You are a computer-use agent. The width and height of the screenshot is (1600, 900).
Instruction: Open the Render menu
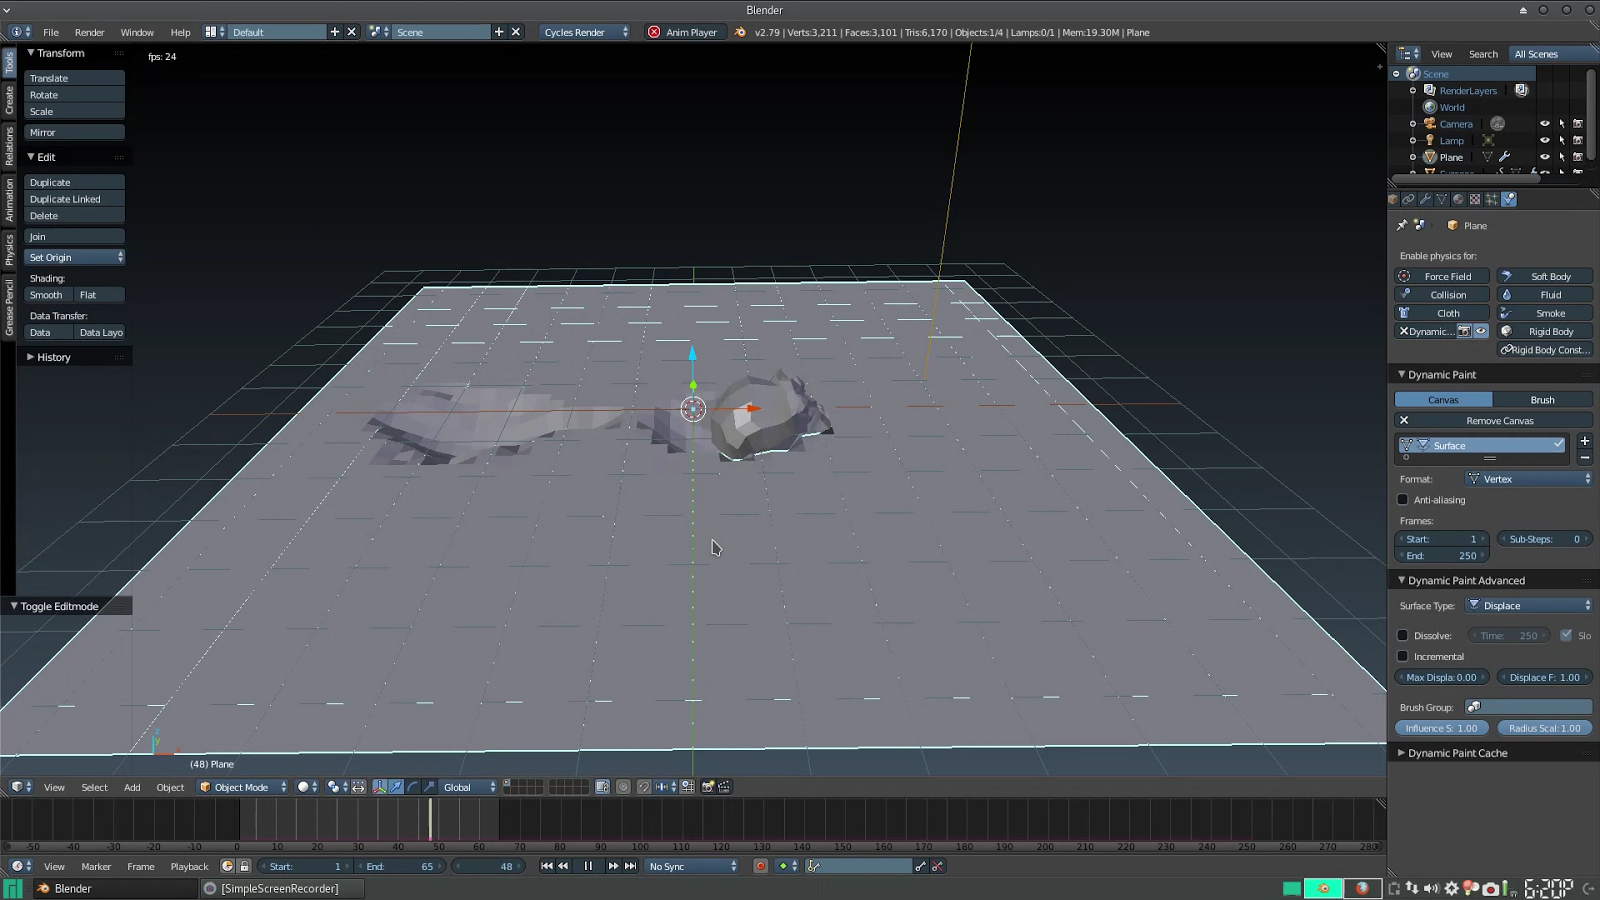point(89,31)
